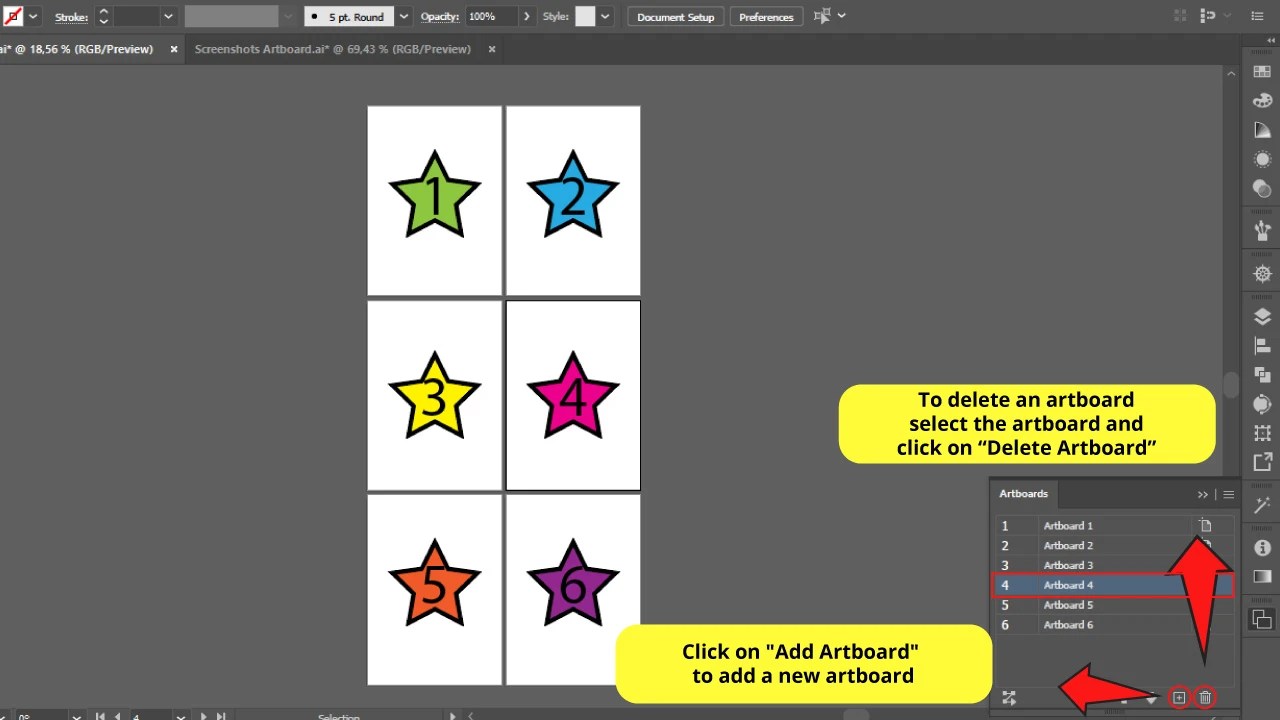Switch to the "Screenshots Artboard.ai" document tab
The width and height of the screenshot is (1280, 720).
pyautogui.click(x=330, y=48)
